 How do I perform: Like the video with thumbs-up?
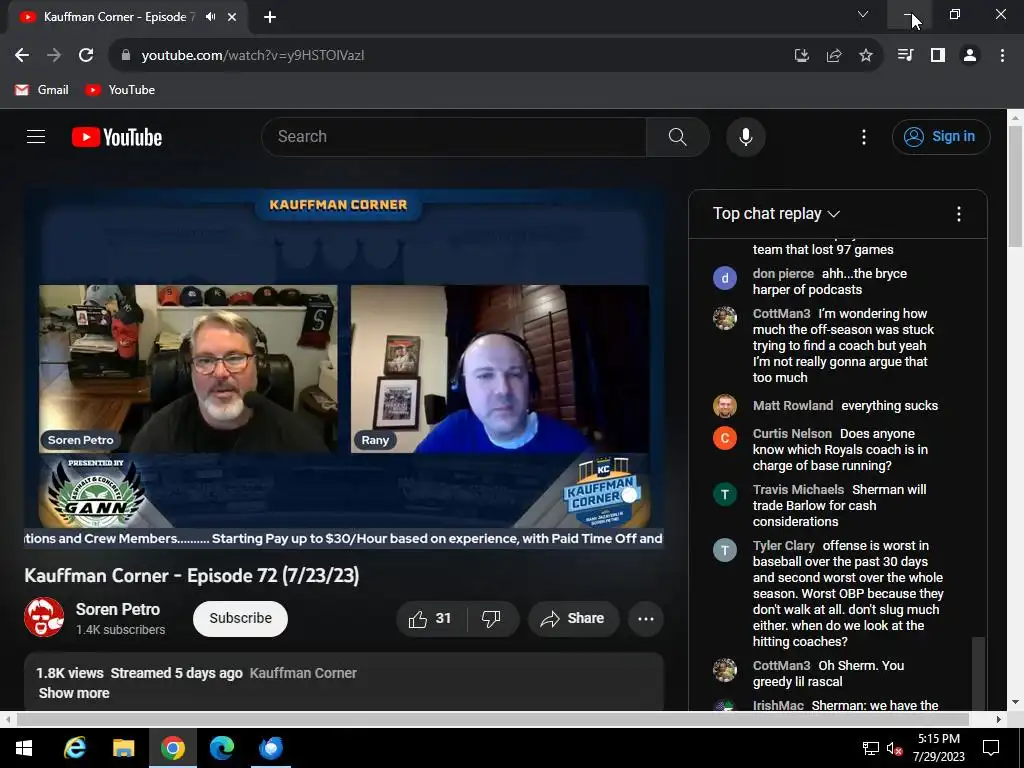pyautogui.click(x=430, y=618)
